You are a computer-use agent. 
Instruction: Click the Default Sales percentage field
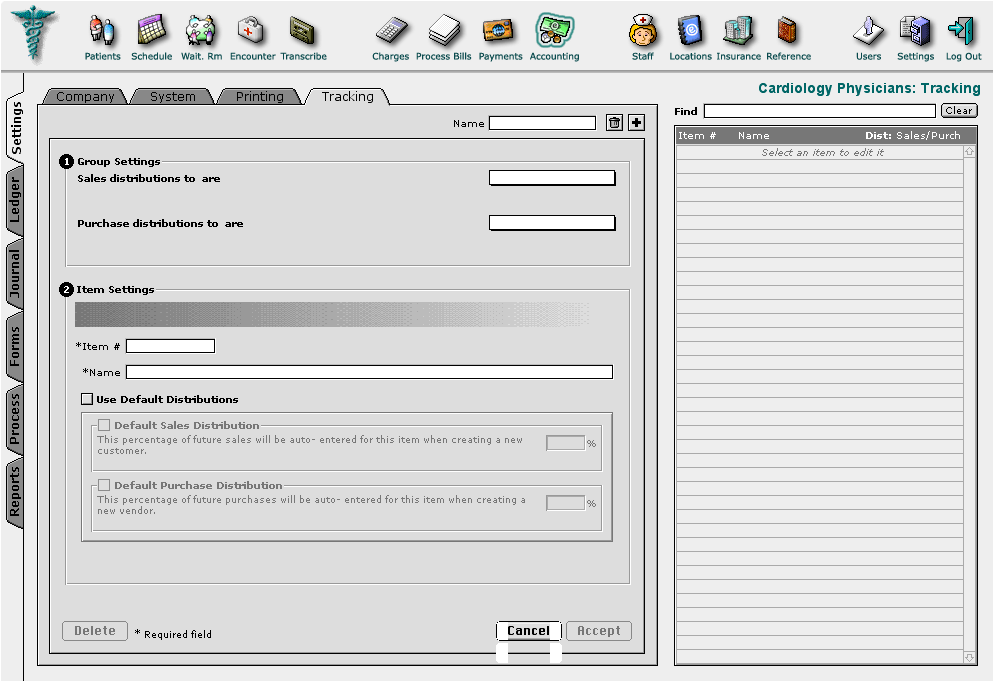[x=566, y=443]
